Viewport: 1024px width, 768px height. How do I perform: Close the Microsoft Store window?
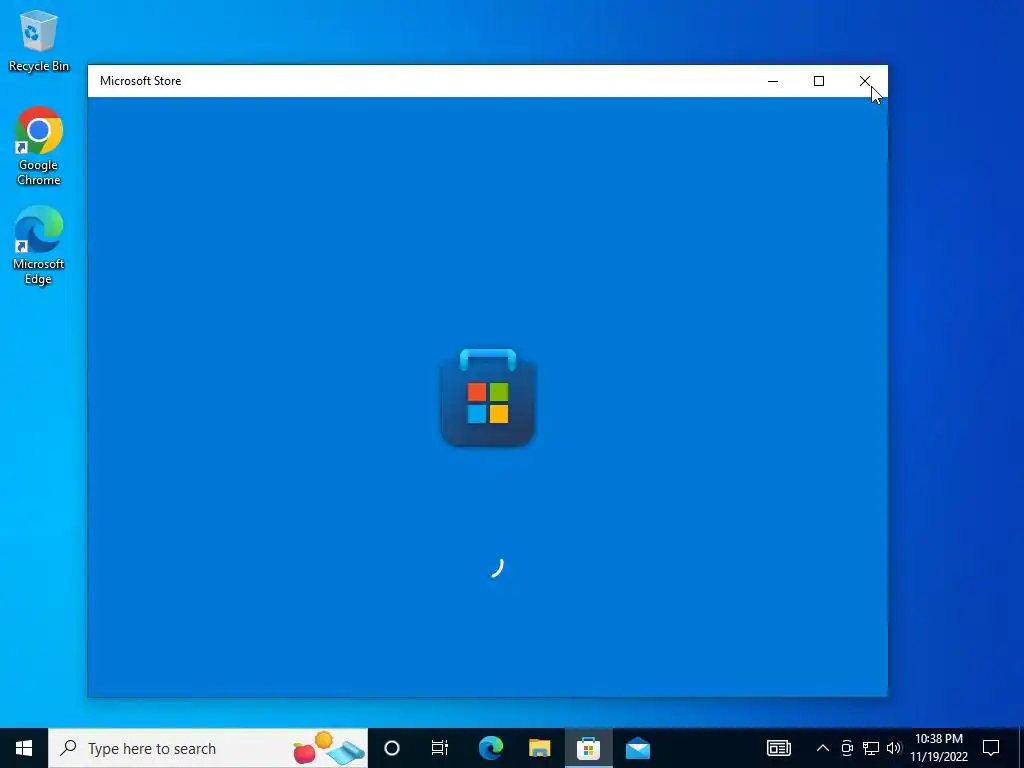point(865,81)
